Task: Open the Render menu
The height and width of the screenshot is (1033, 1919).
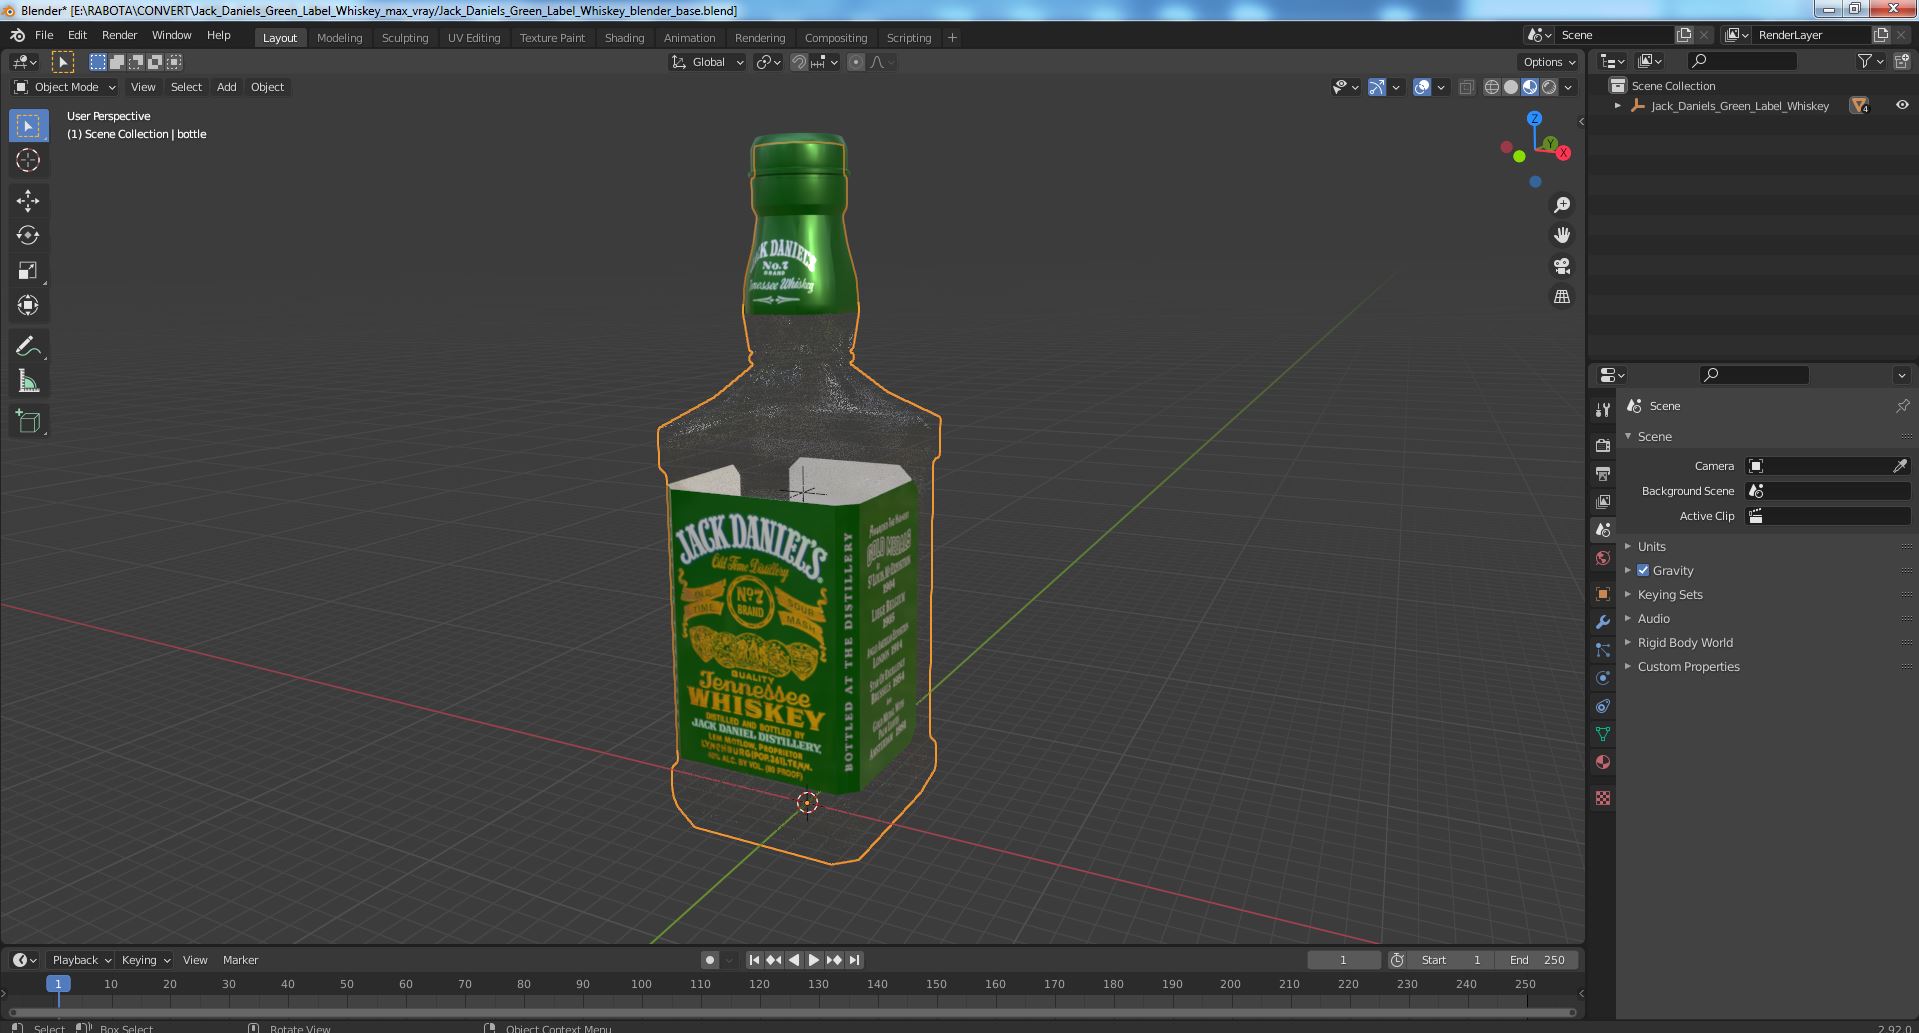Action: coord(119,35)
